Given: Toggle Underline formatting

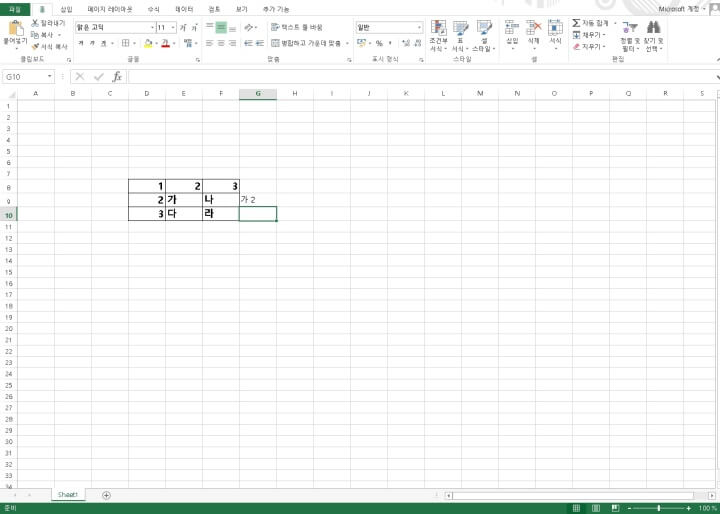Looking at the screenshot, I should 103,43.
